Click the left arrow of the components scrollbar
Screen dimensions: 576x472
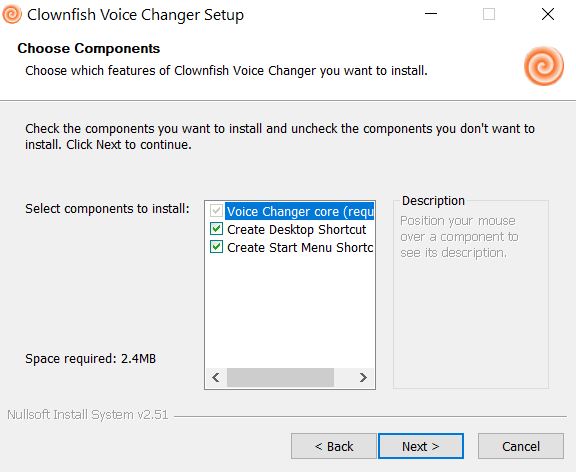click(216, 378)
